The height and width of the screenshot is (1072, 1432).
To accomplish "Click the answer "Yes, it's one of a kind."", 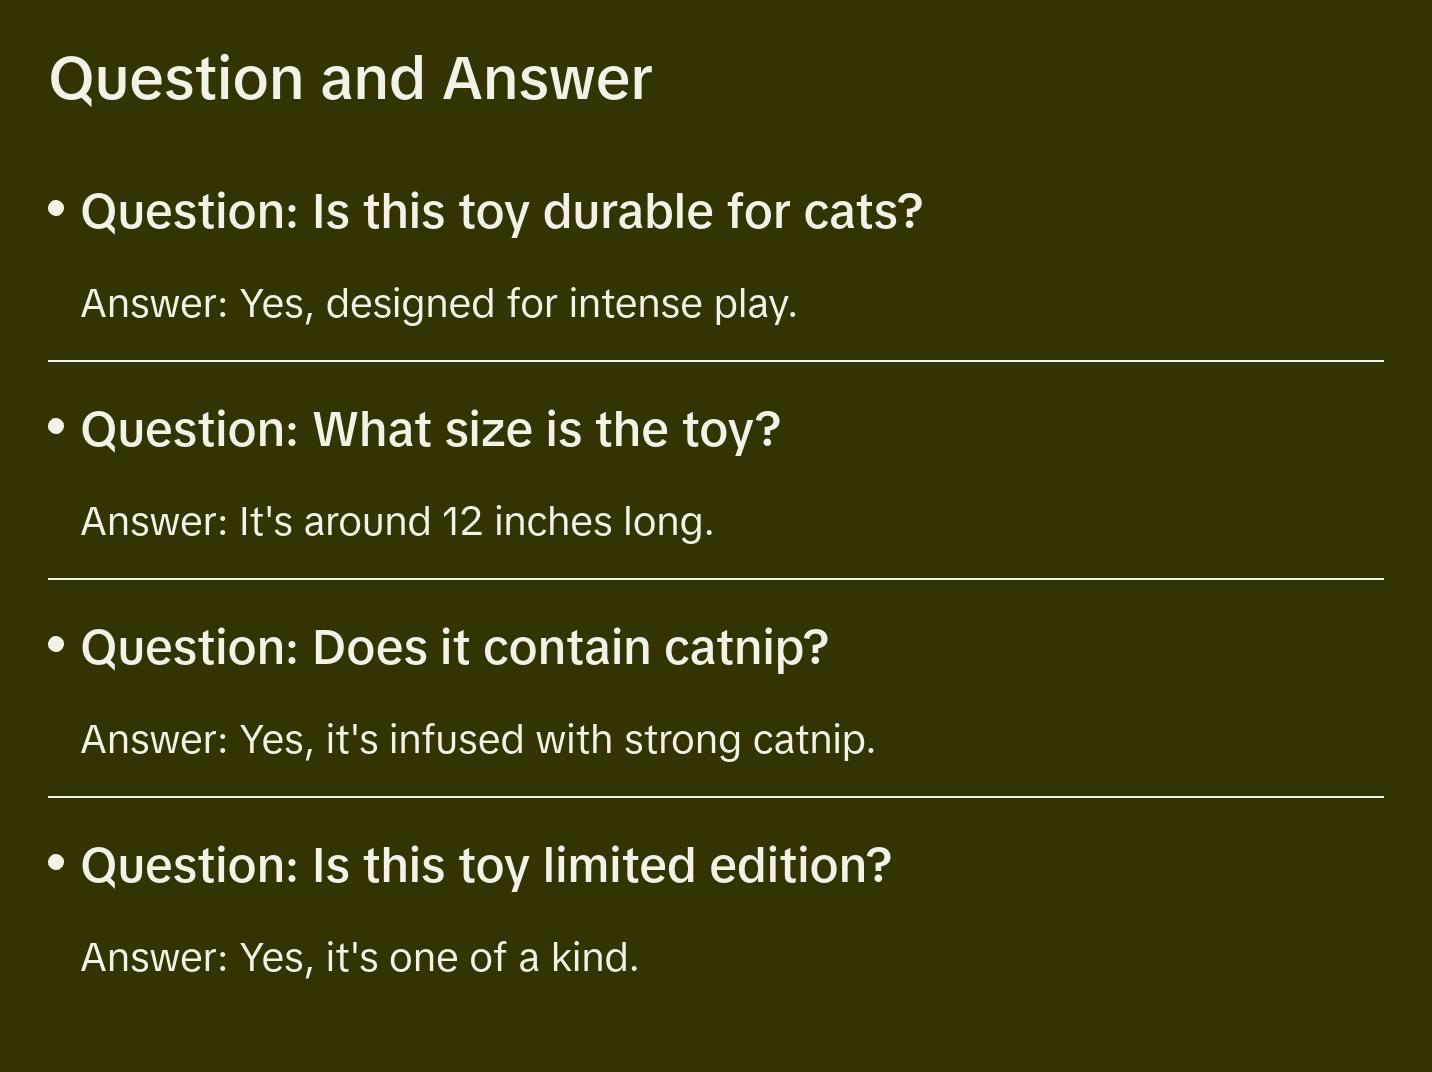I will [x=359, y=958].
